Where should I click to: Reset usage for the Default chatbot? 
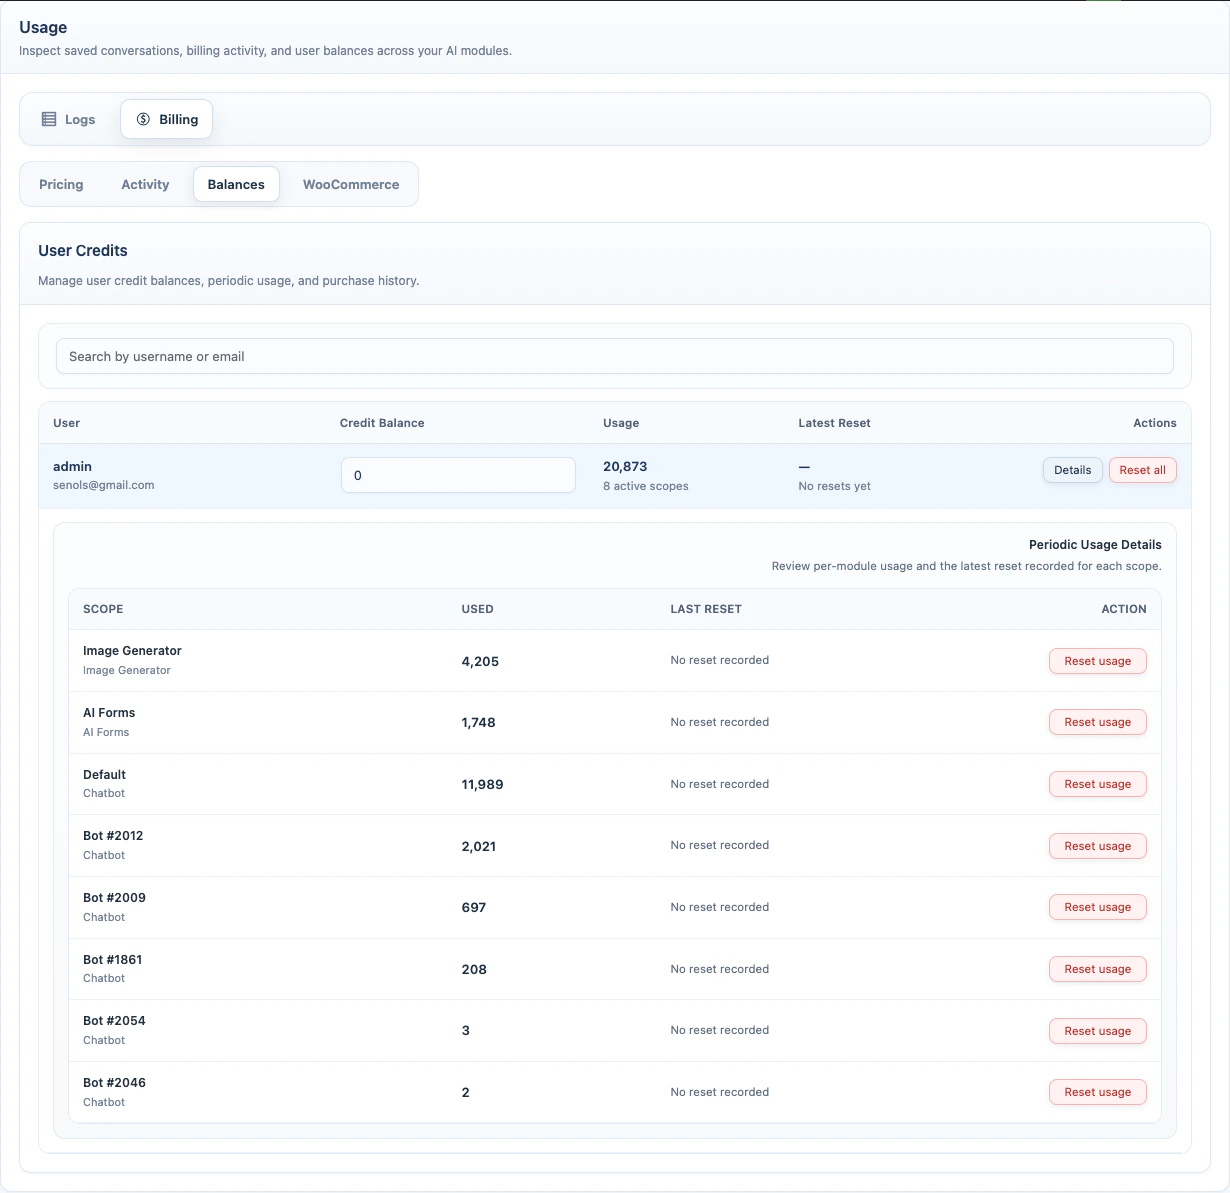click(x=1097, y=784)
